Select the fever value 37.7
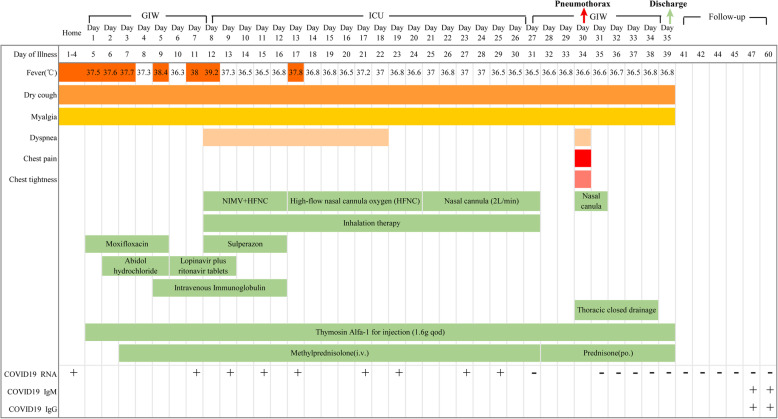The image size is (778, 419). coord(127,72)
